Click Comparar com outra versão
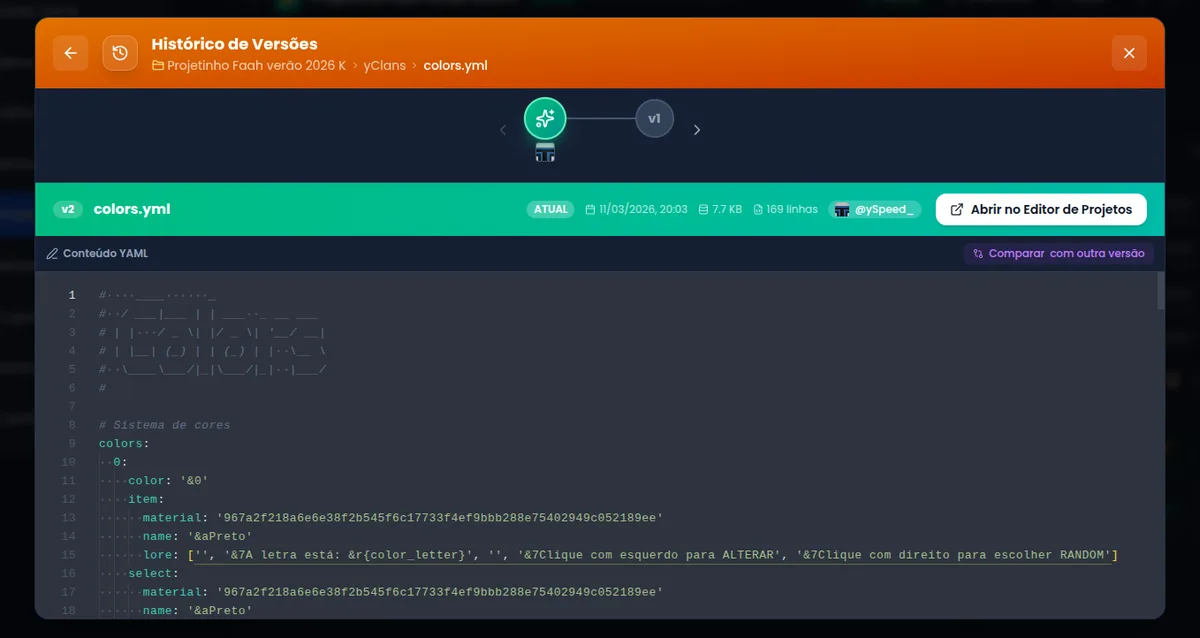This screenshot has width=1200, height=638. [x=1059, y=253]
